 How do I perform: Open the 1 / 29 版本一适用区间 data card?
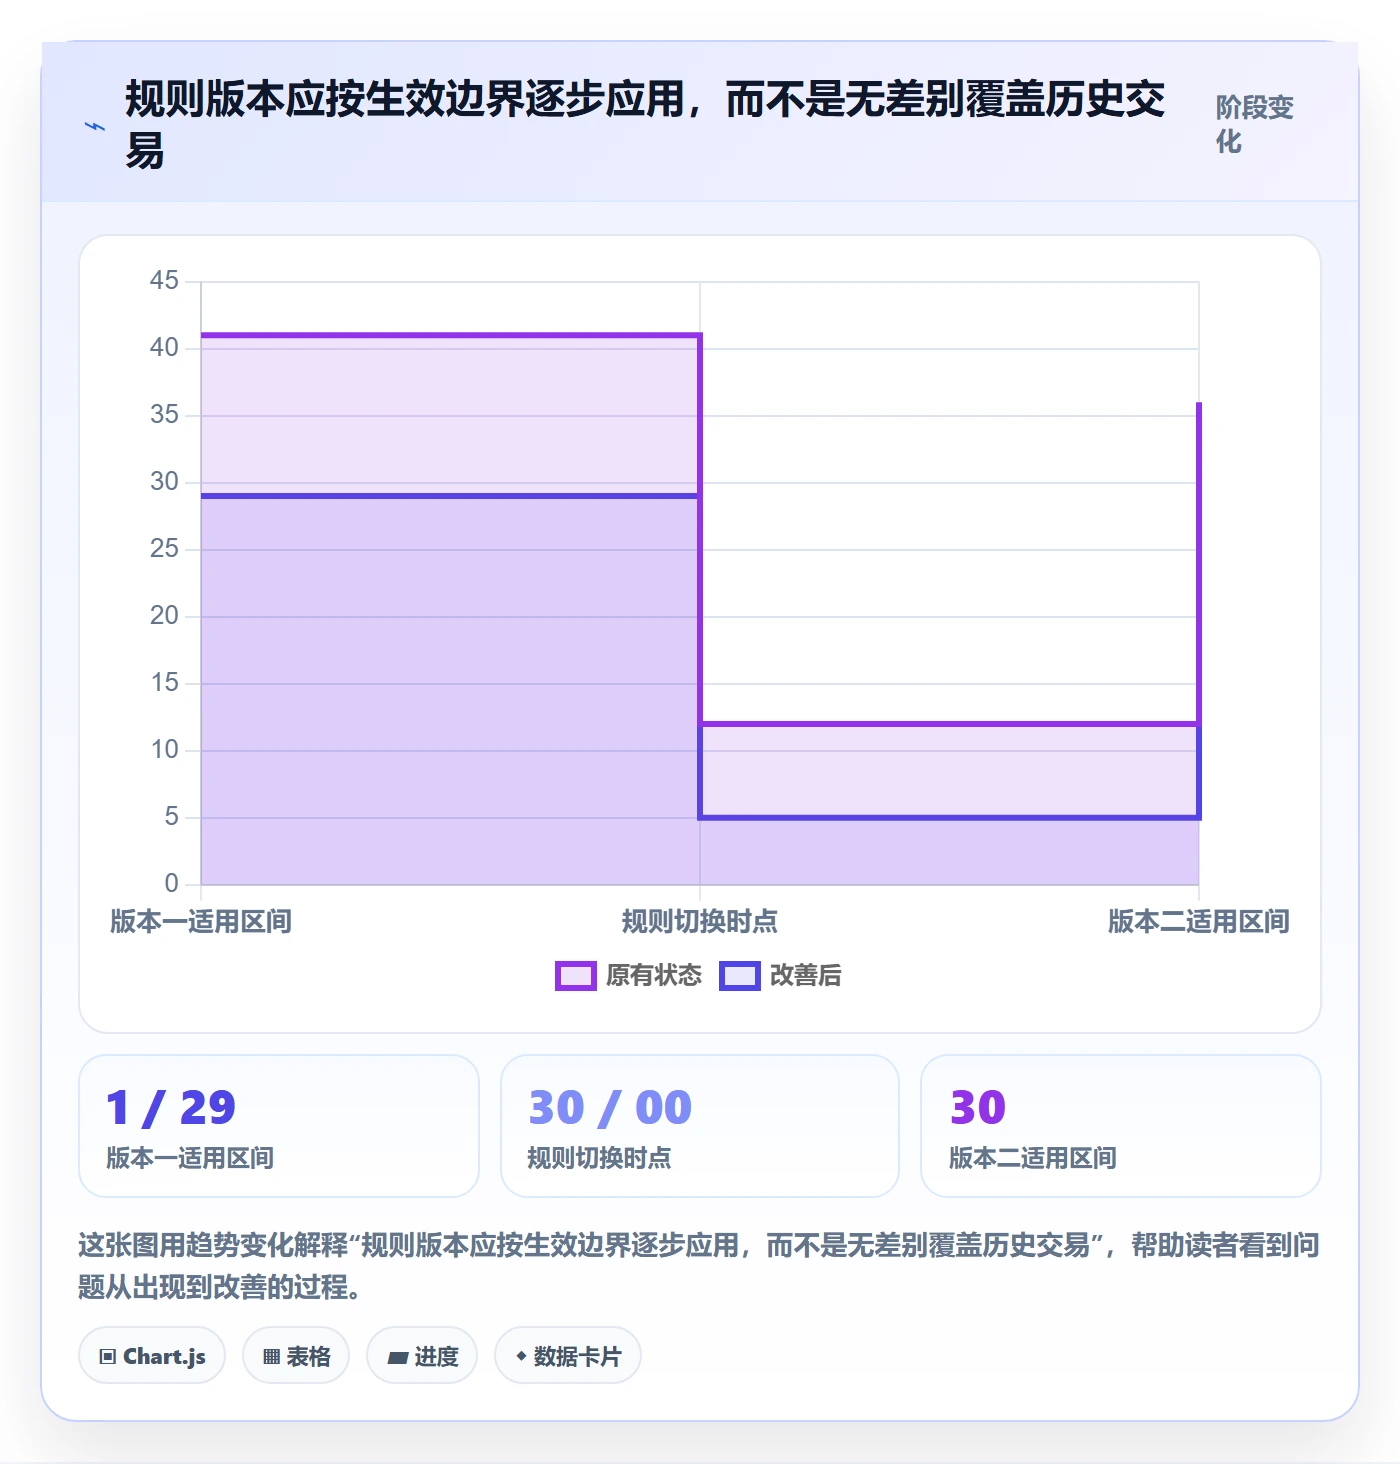coord(279,1126)
